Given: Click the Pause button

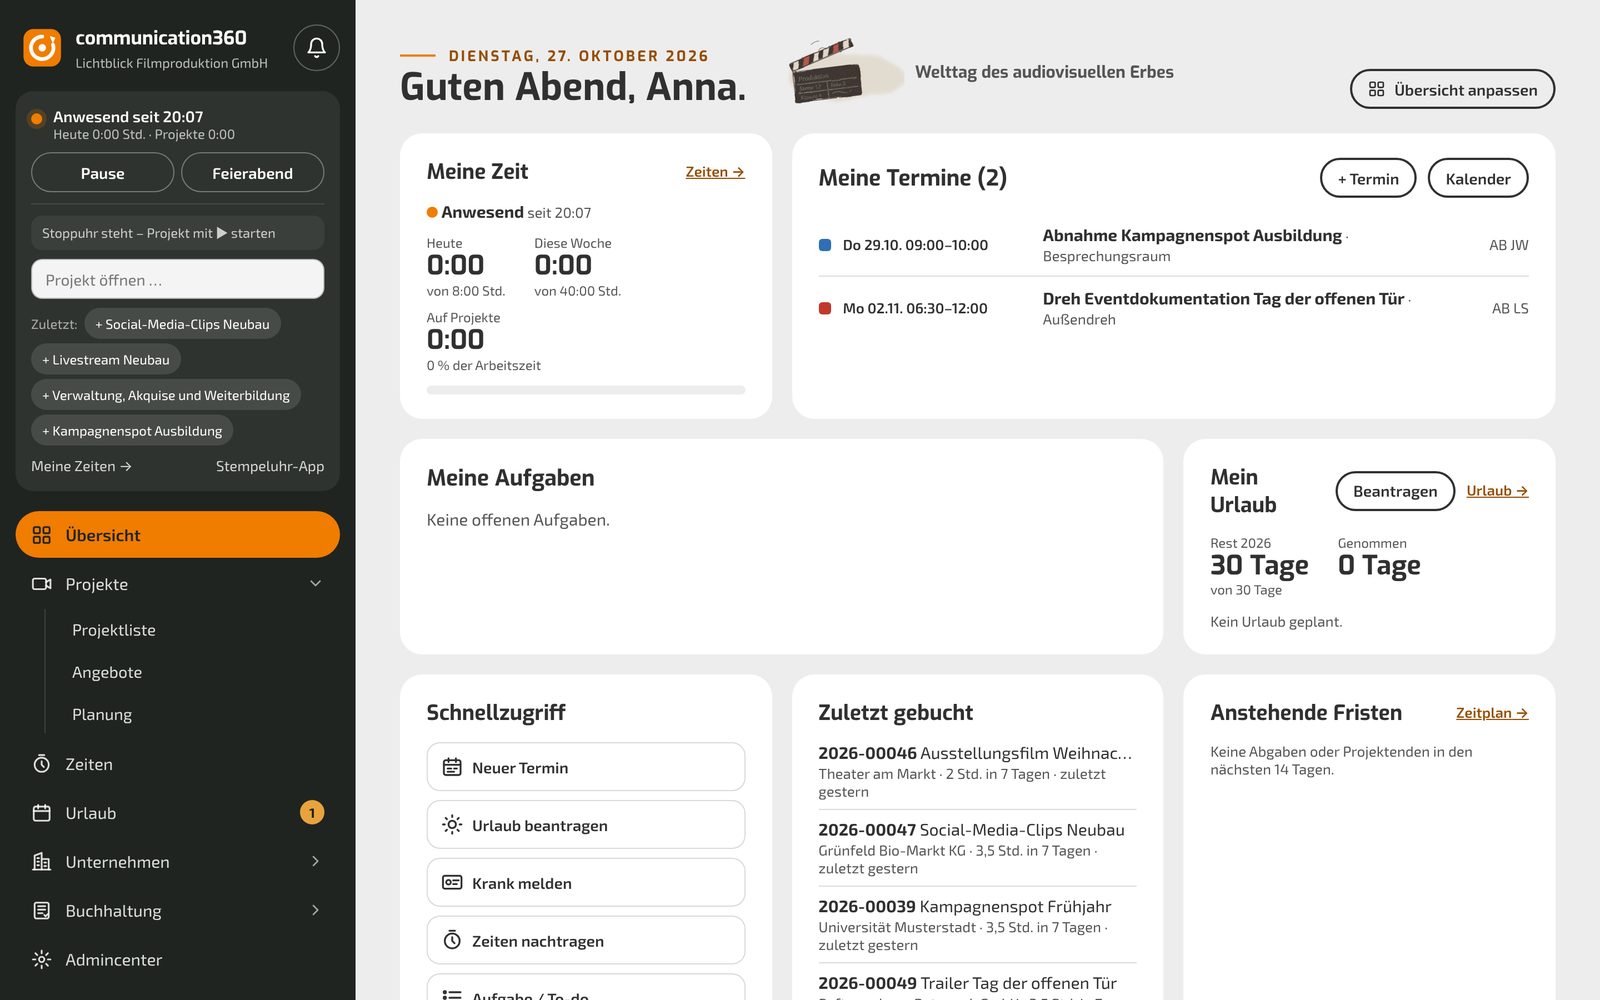Looking at the screenshot, I should tap(102, 173).
